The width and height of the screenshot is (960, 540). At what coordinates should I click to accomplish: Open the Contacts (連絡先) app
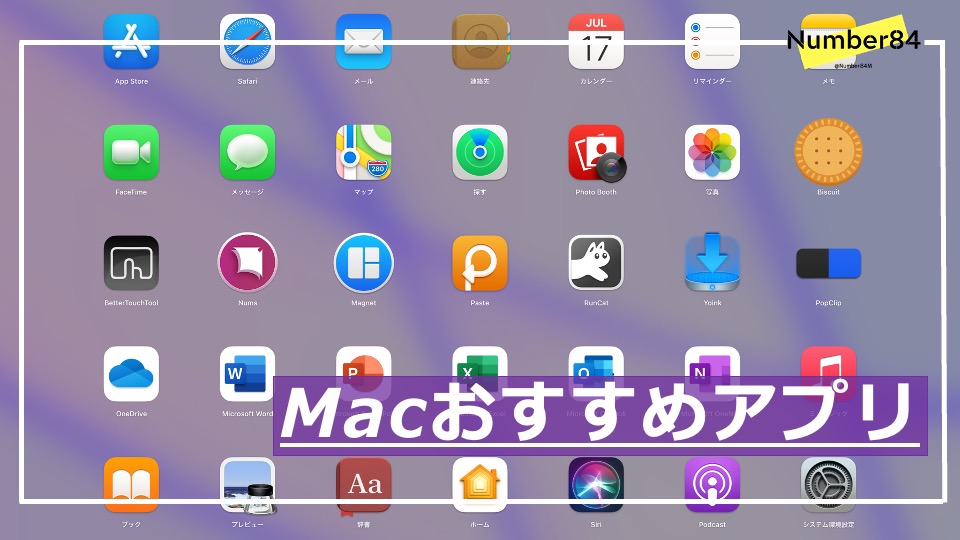click(x=480, y=42)
